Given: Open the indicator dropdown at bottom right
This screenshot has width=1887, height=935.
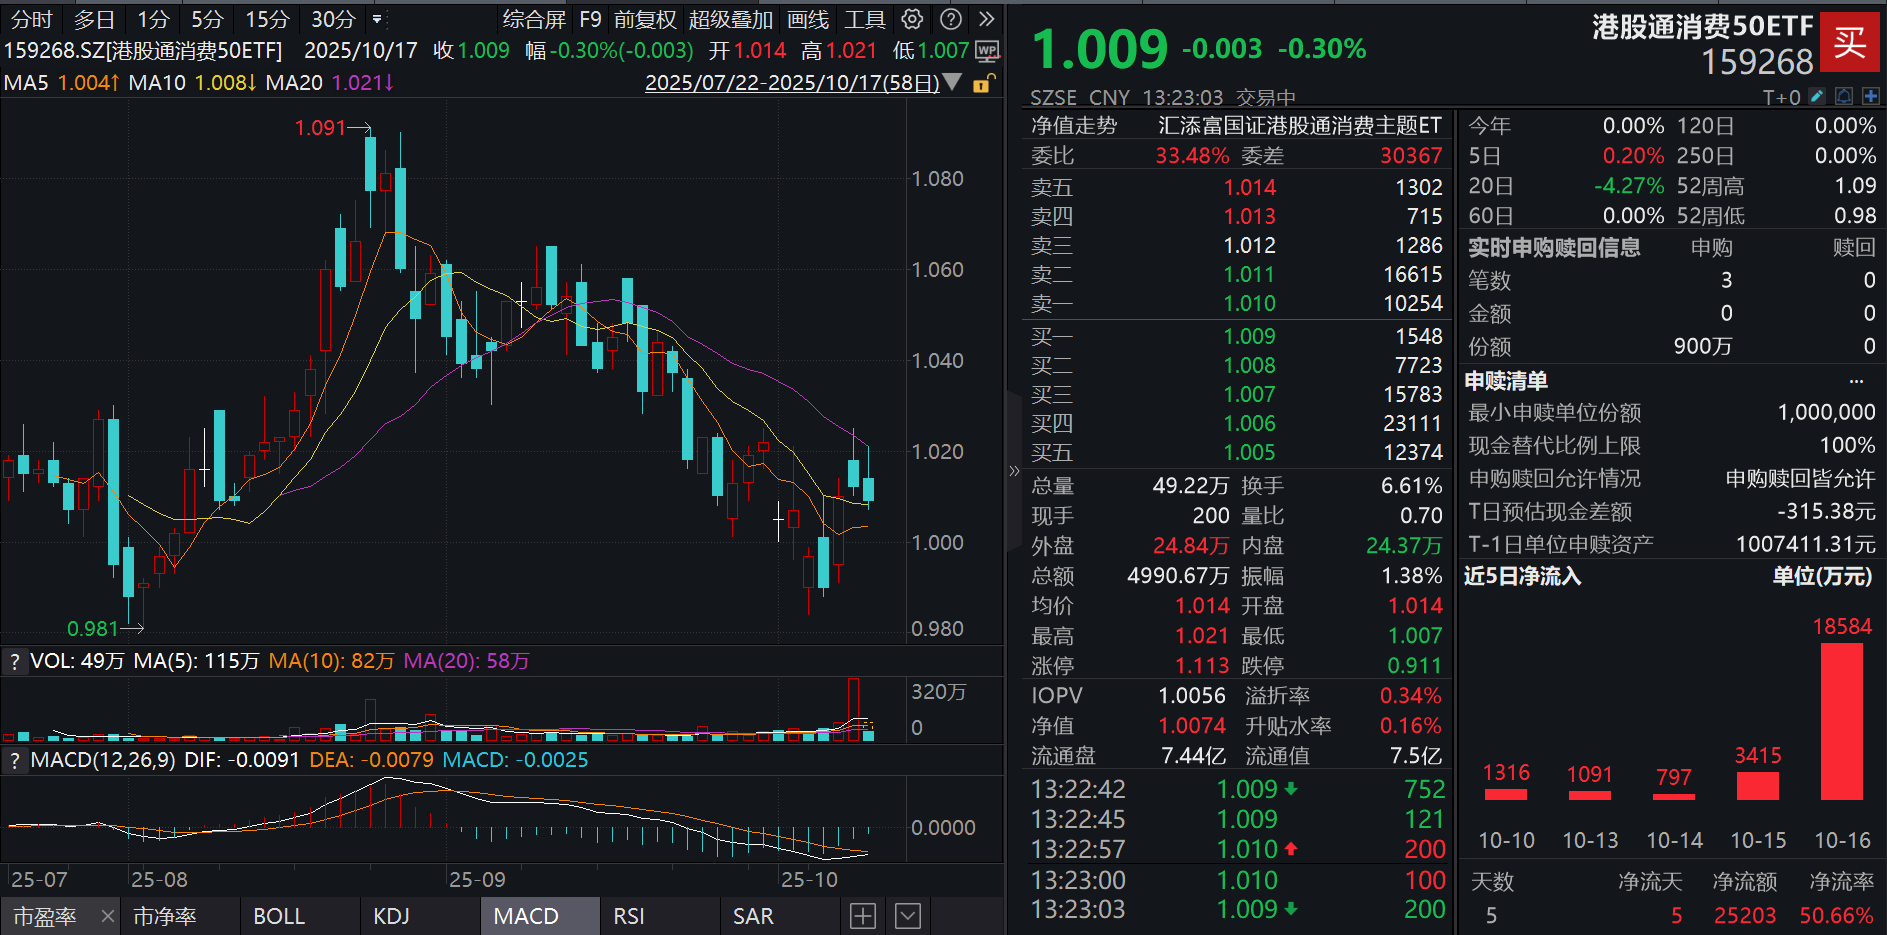Looking at the screenshot, I should pyautogui.click(x=907, y=915).
